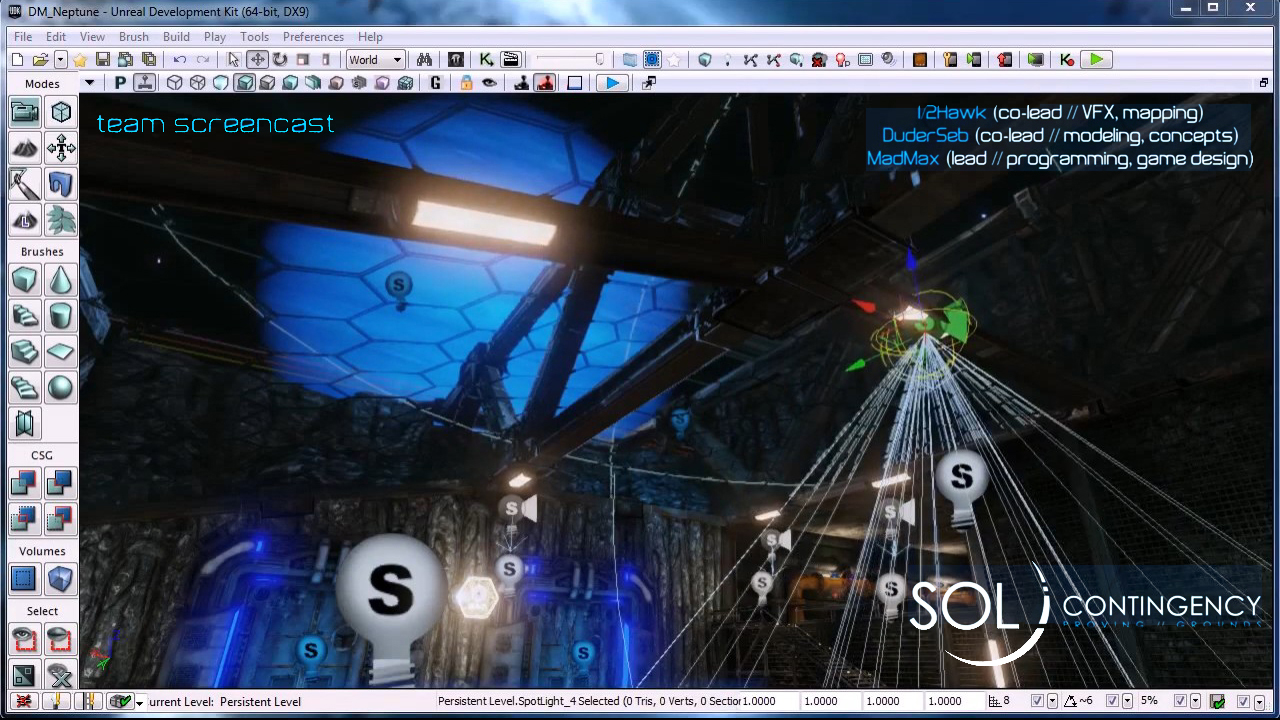1280x720 pixels.
Task: Open Tools menu
Action: (254, 37)
